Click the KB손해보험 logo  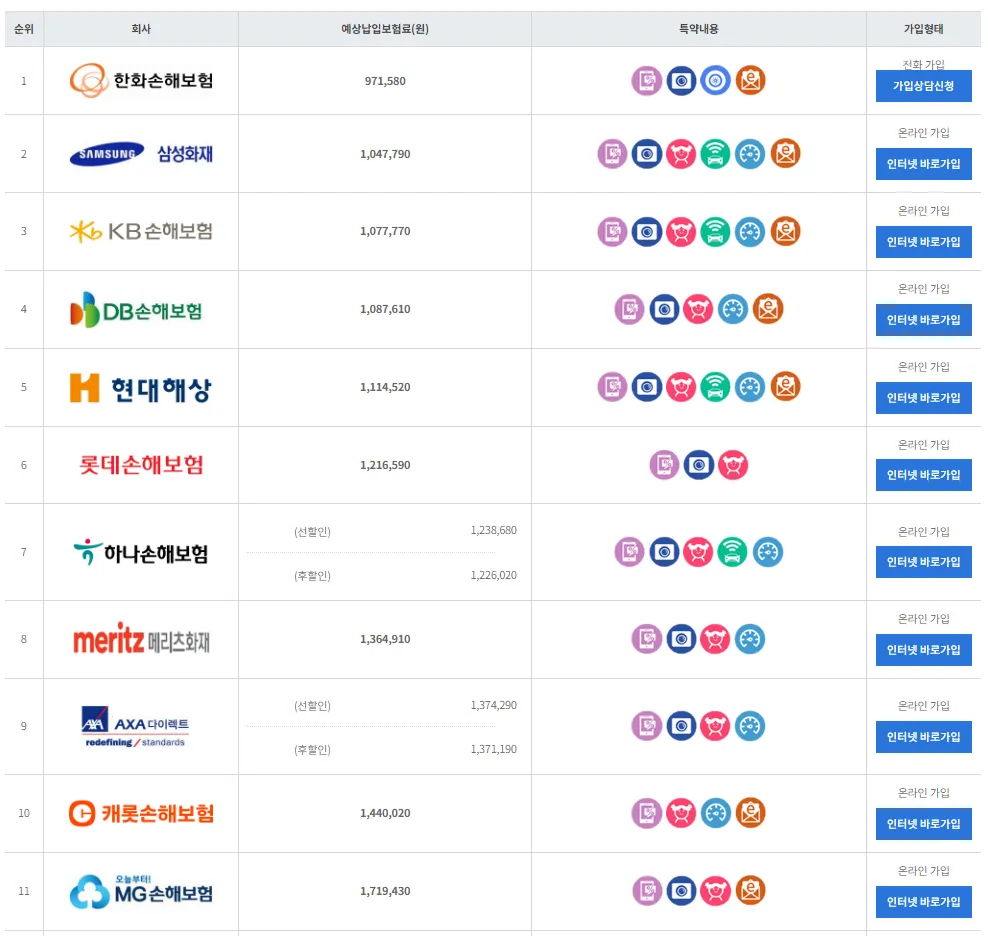141,231
